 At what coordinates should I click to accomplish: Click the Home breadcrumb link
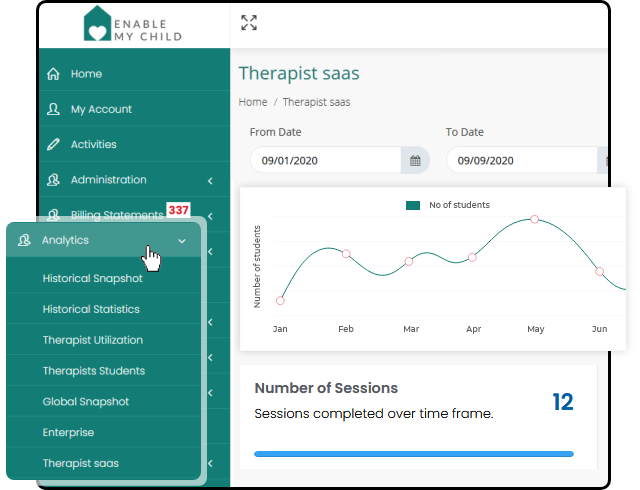(x=253, y=102)
